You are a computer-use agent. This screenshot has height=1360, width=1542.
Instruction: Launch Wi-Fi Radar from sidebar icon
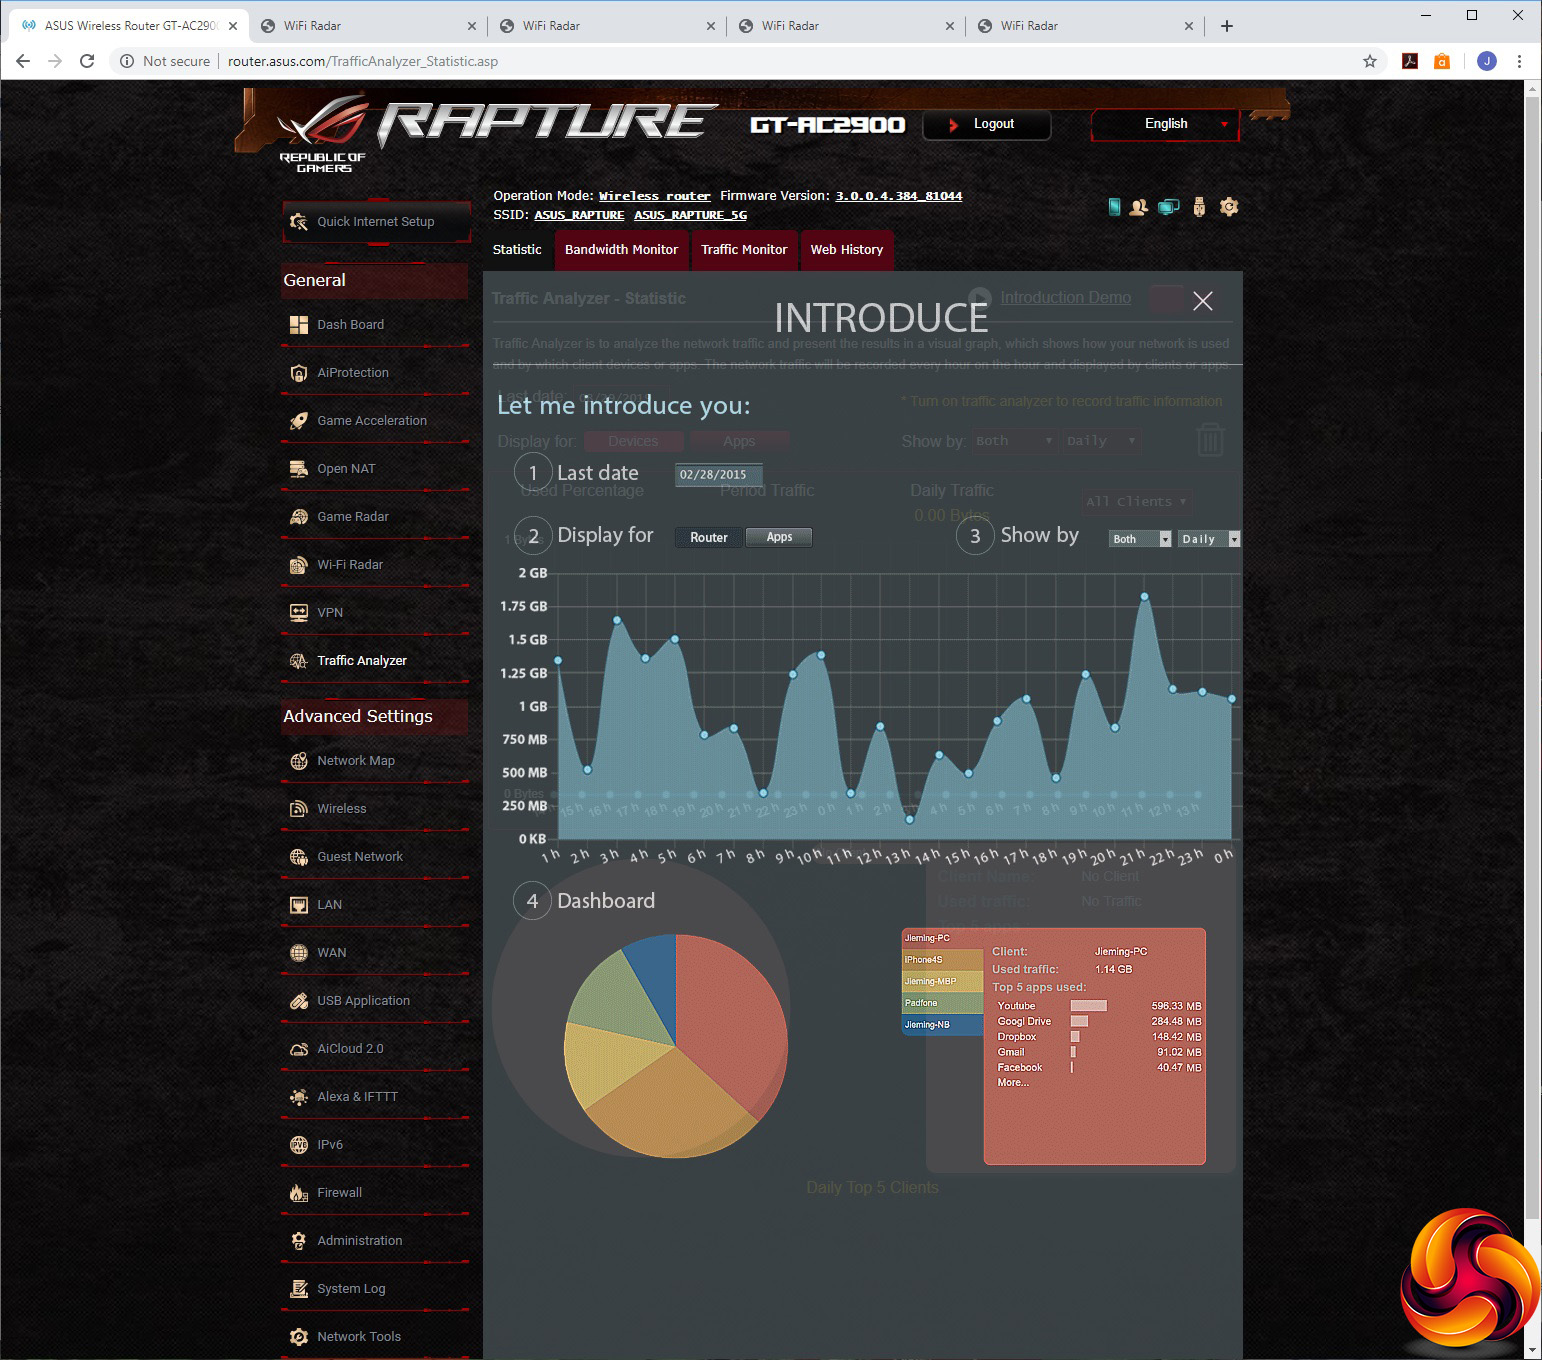298,565
